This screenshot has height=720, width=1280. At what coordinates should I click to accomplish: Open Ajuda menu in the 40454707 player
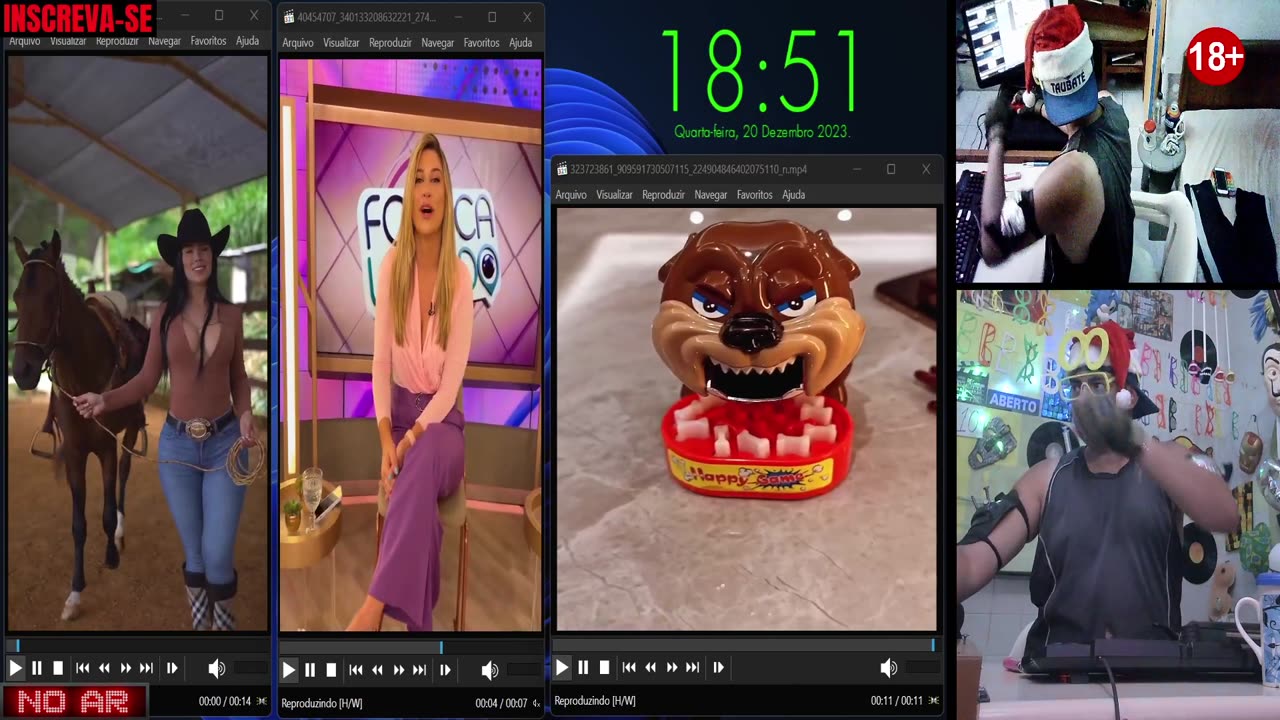[521, 43]
